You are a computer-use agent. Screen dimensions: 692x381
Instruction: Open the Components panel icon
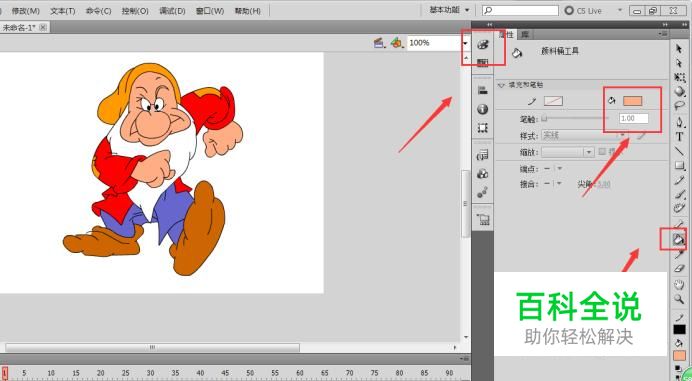[x=483, y=174]
